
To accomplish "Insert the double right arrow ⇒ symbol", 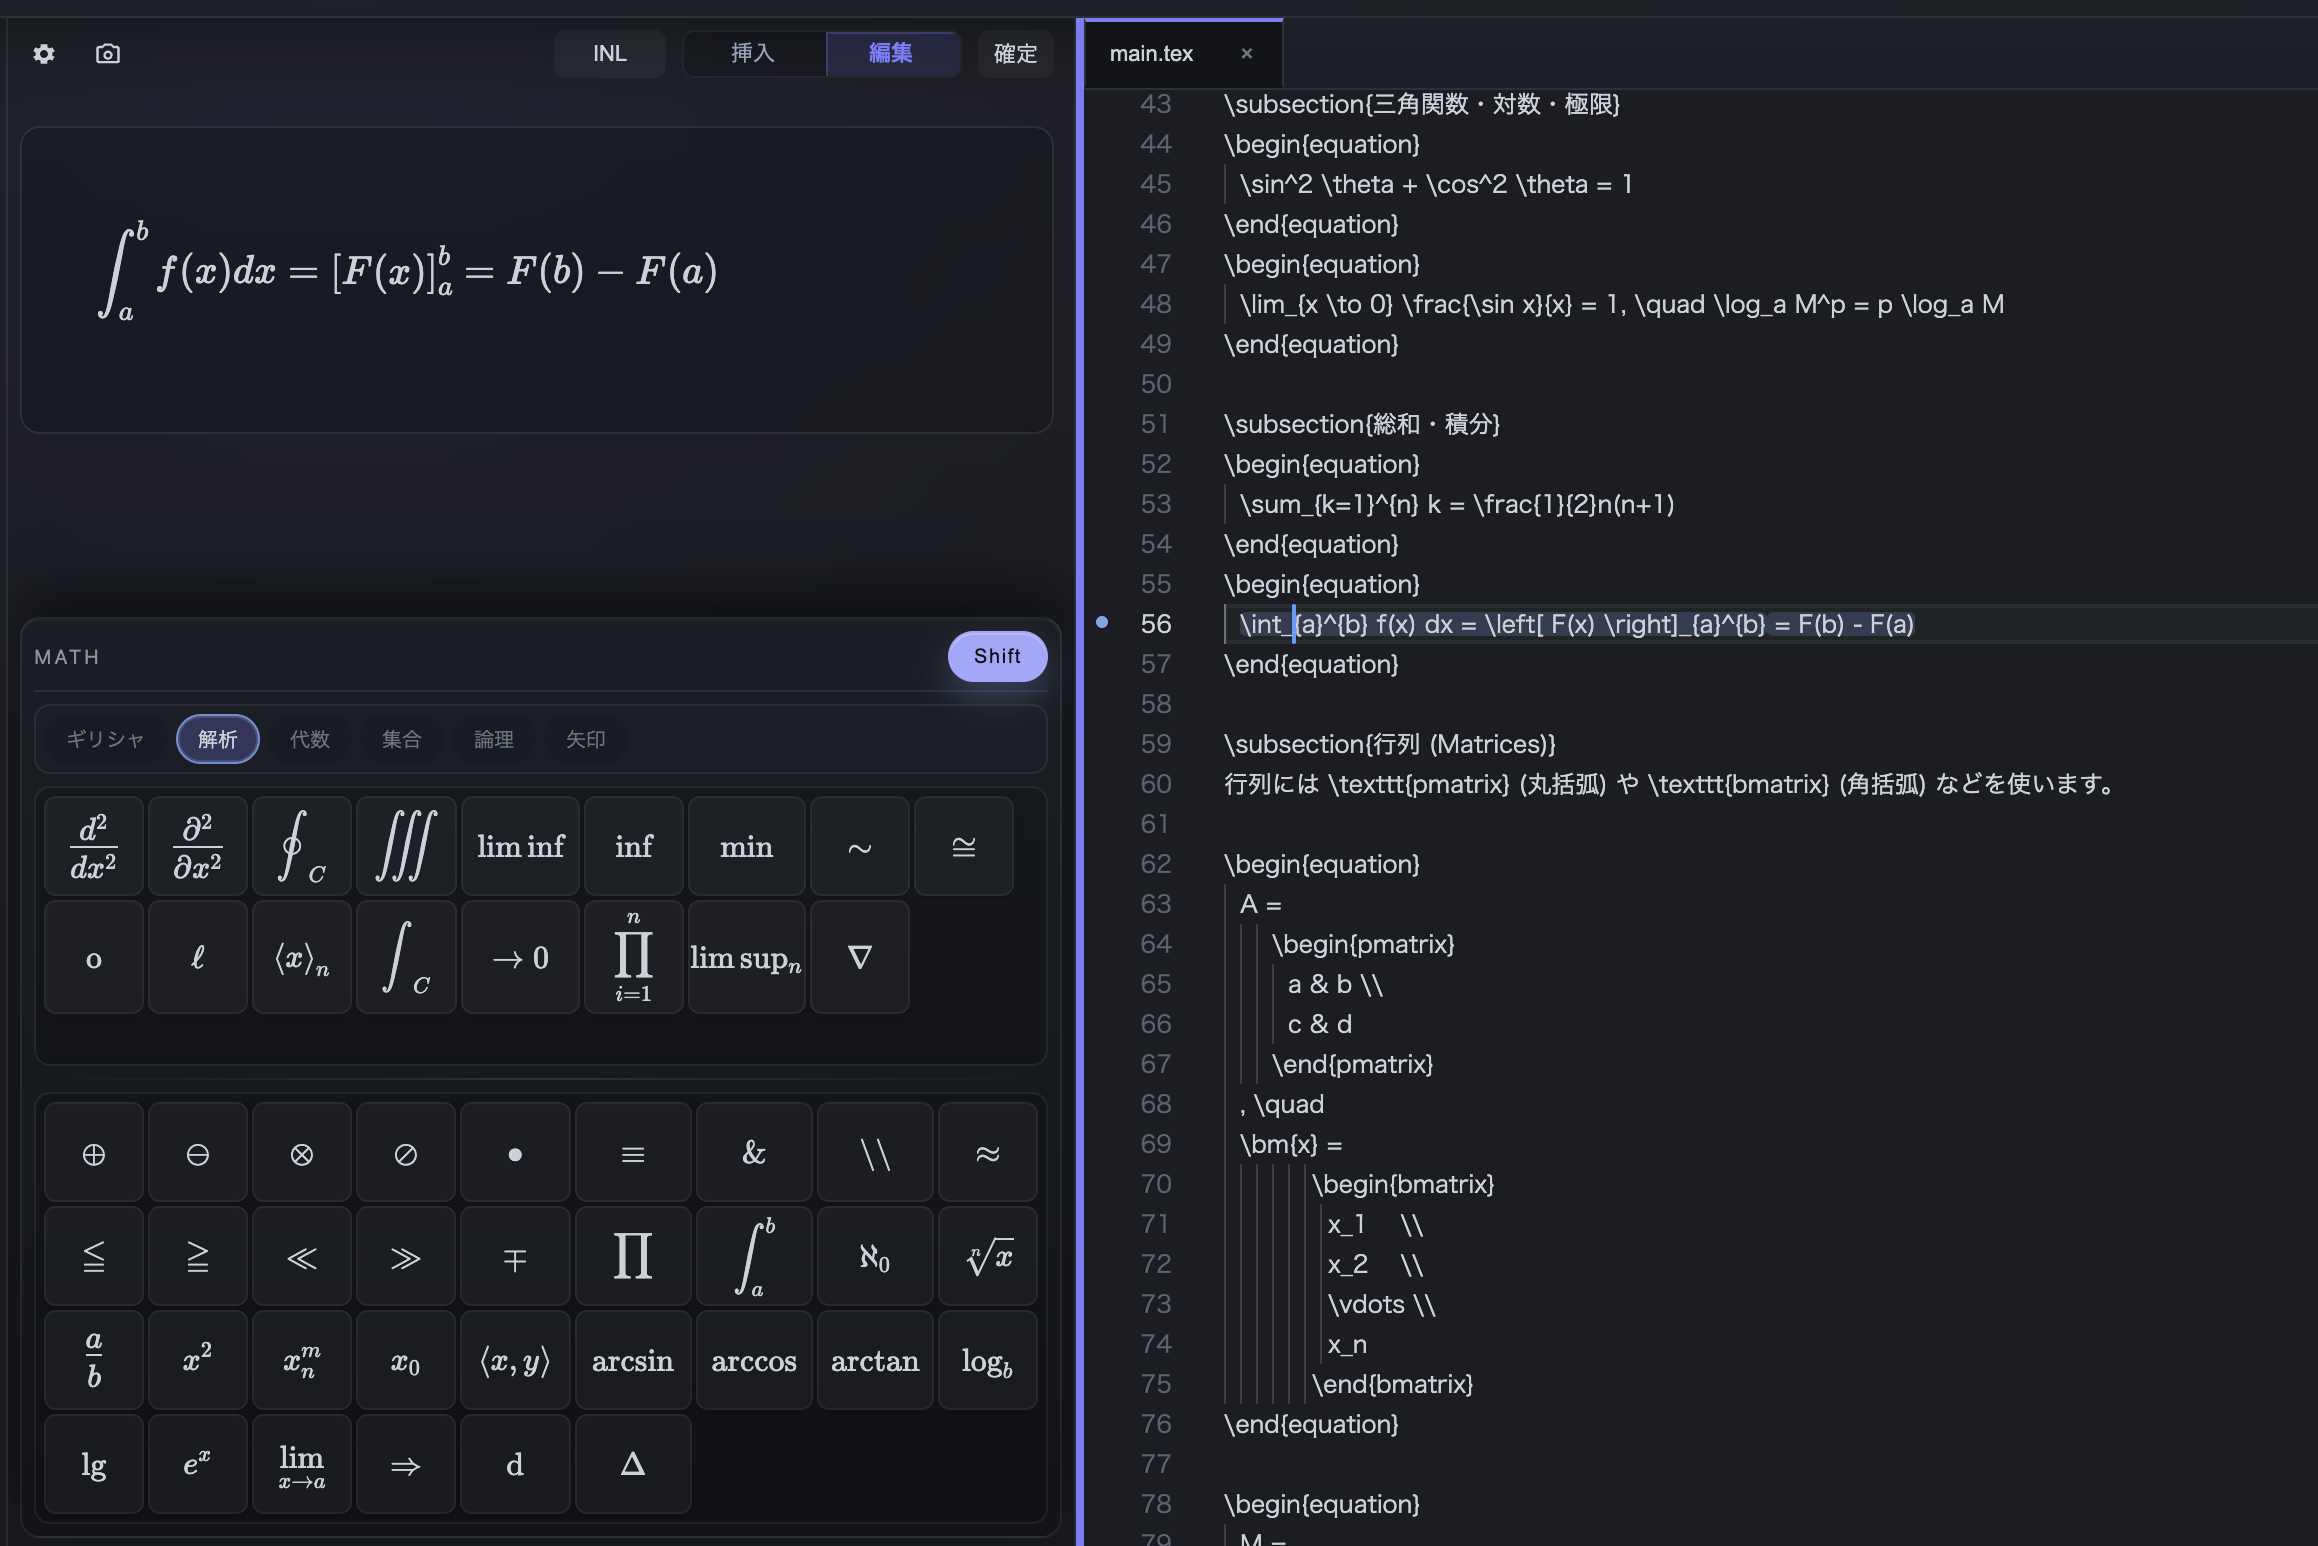I will coord(406,1464).
